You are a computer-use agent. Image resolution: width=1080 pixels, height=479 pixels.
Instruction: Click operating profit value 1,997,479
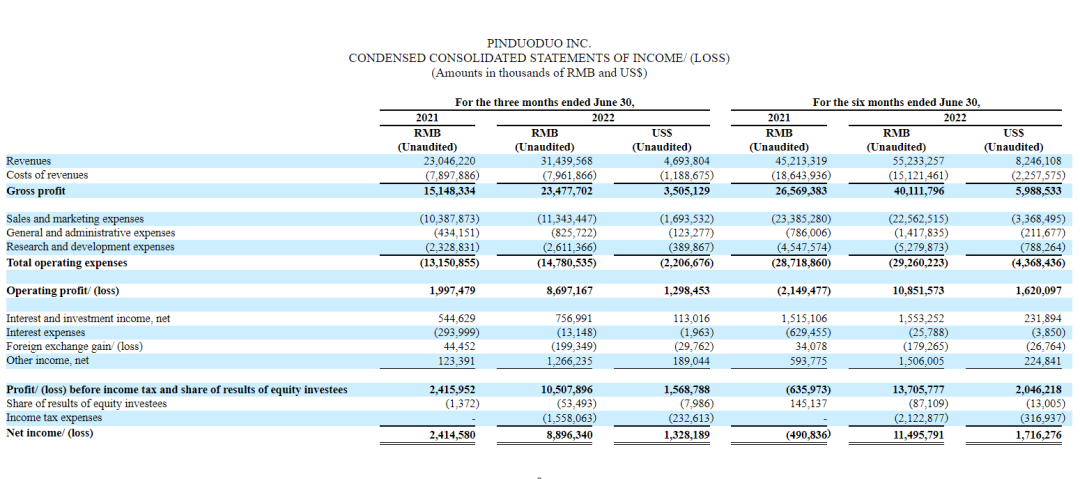pos(452,291)
